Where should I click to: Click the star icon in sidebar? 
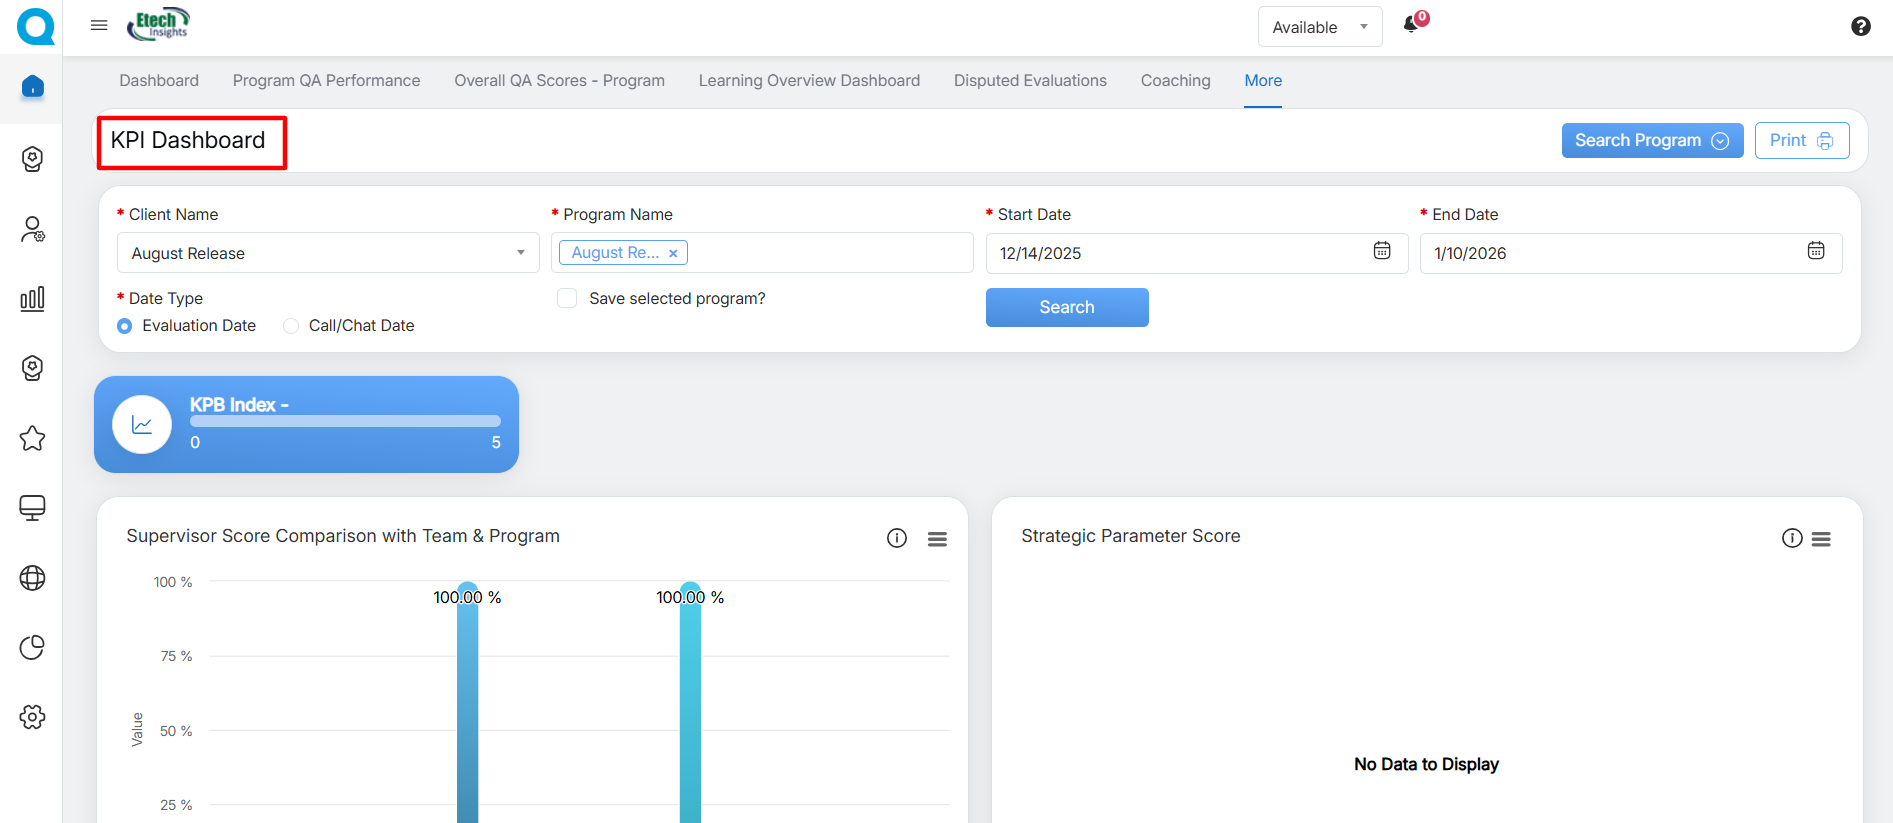(32, 438)
